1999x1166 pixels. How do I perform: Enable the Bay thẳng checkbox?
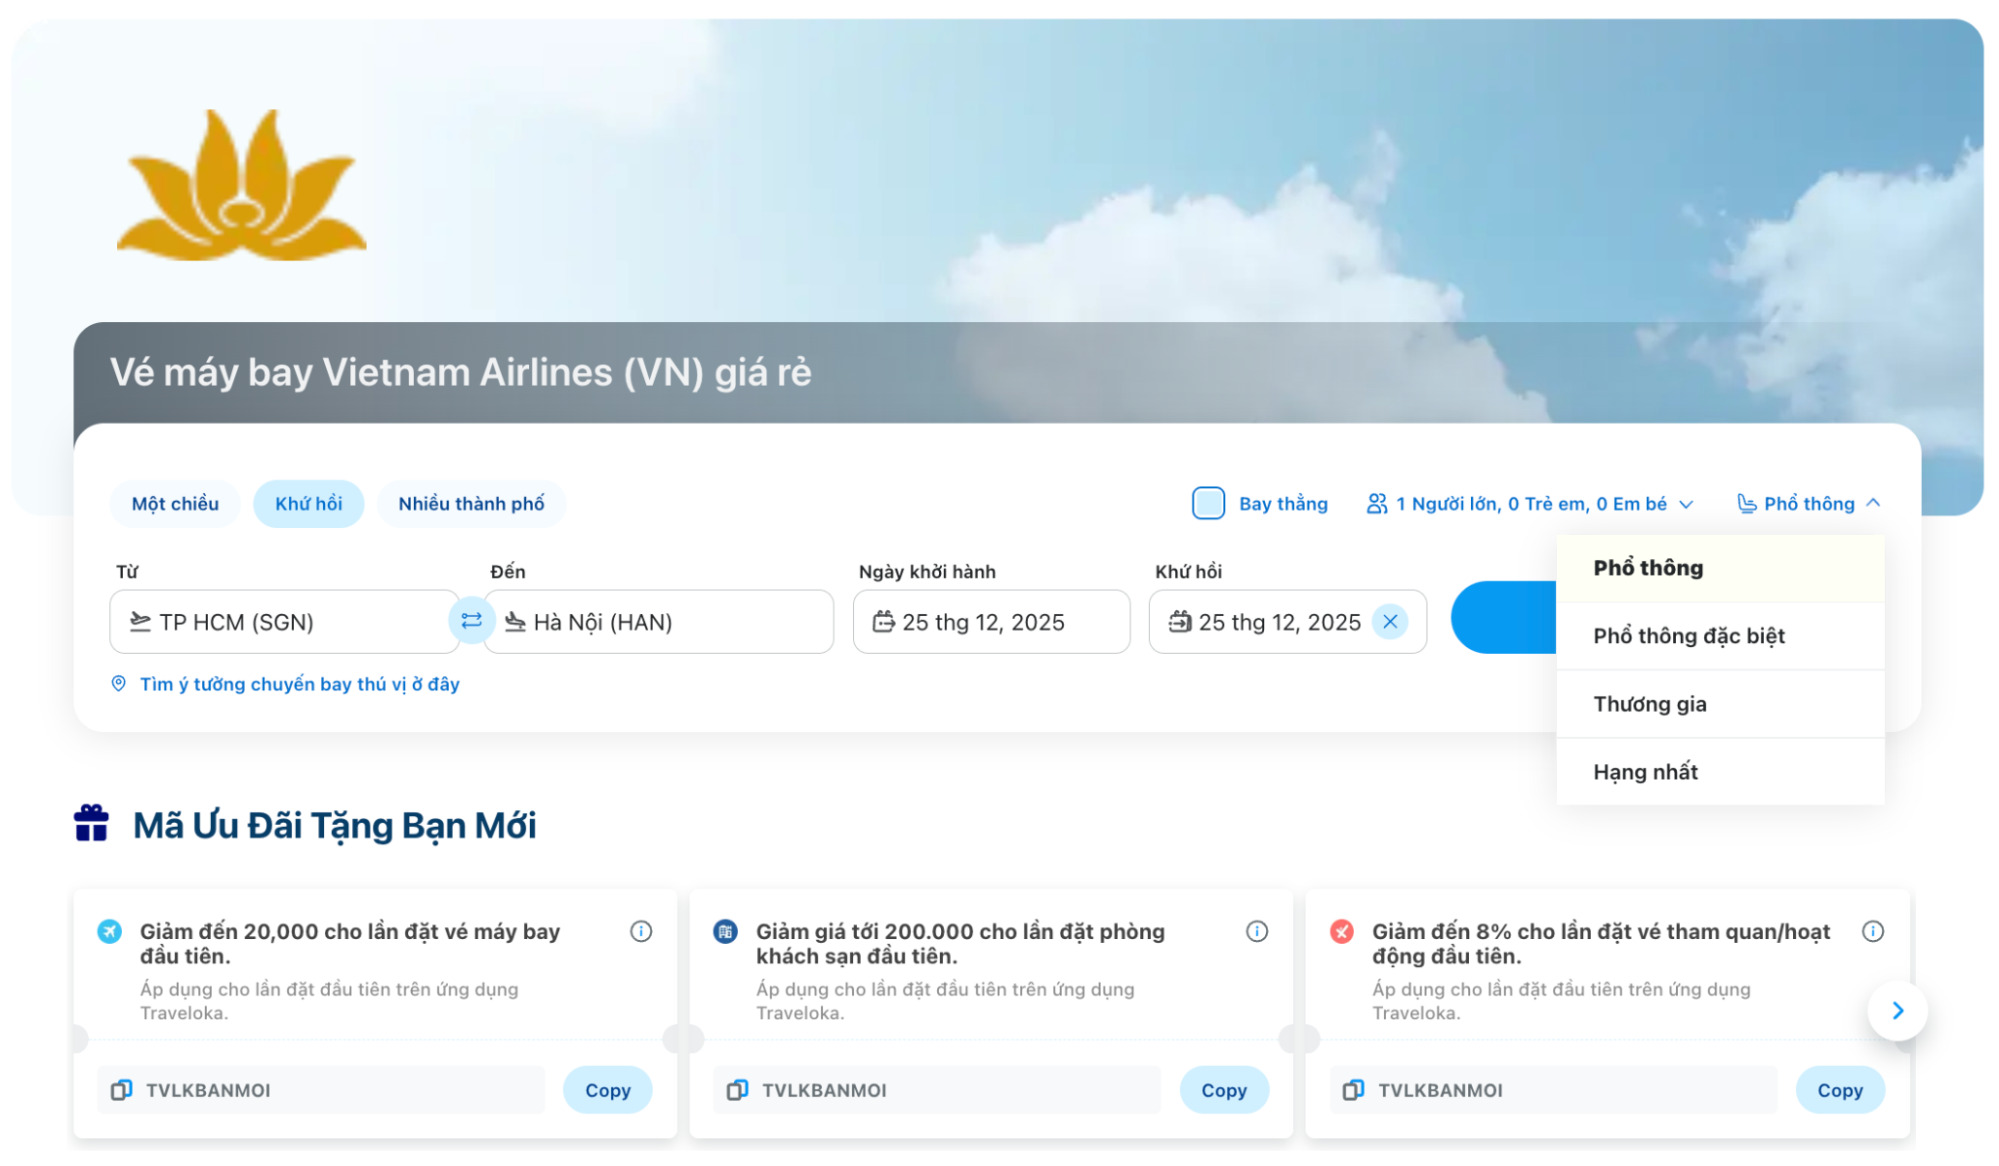1207,503
